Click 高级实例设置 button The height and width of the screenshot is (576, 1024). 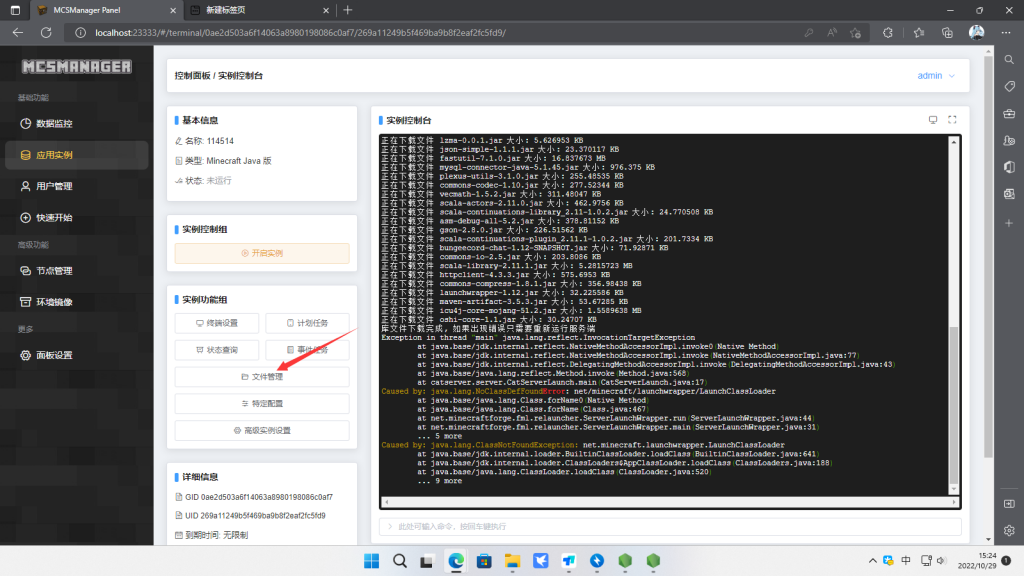pyautogui.click(x=262, y=430)
